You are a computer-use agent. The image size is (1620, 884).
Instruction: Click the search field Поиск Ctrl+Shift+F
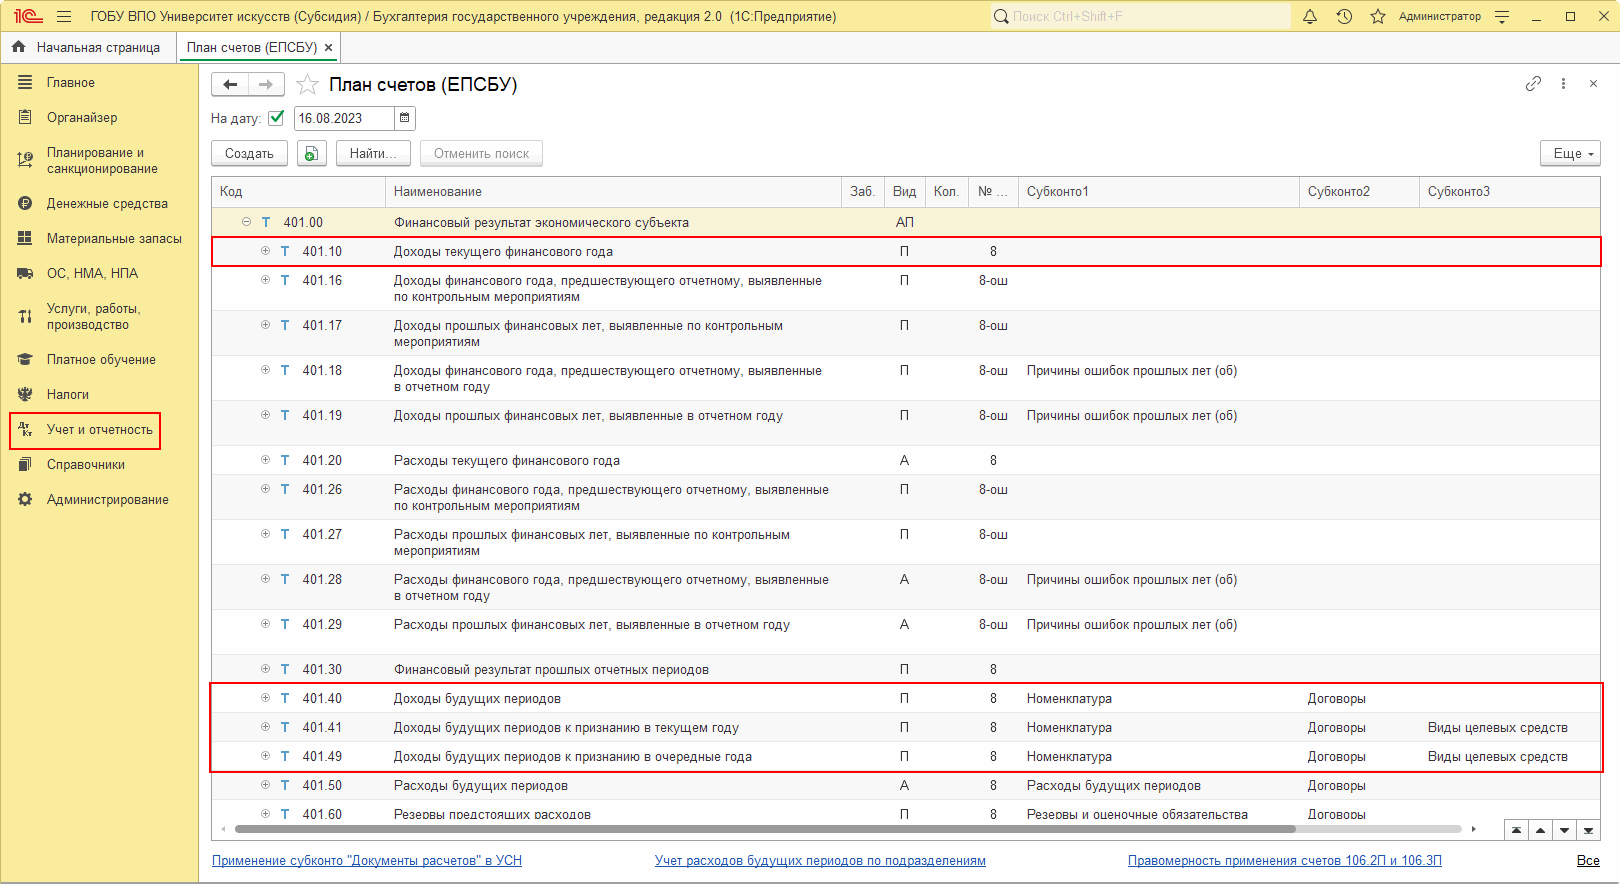1140,16
